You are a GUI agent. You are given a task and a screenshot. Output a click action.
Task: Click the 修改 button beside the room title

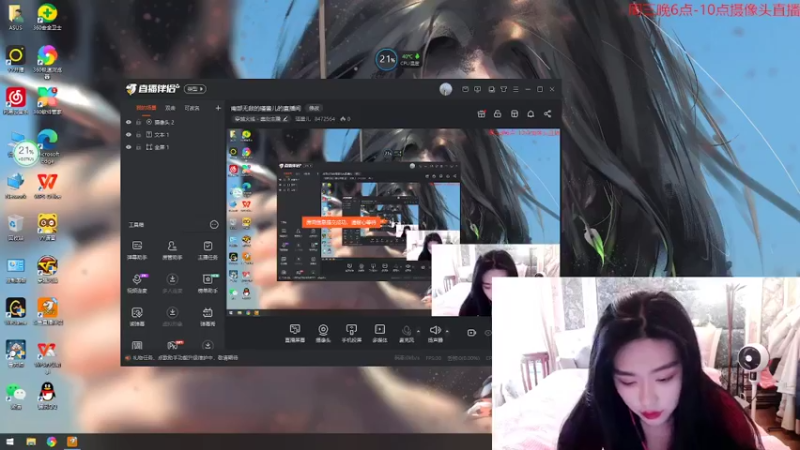point(314,108)
